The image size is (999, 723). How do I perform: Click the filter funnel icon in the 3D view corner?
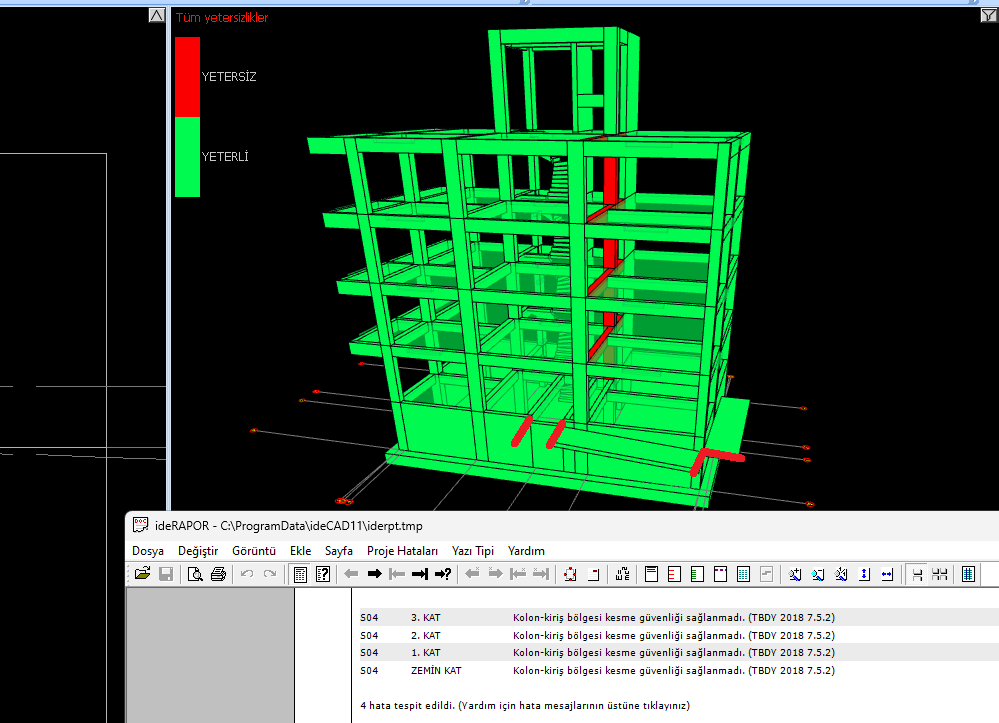989,15
